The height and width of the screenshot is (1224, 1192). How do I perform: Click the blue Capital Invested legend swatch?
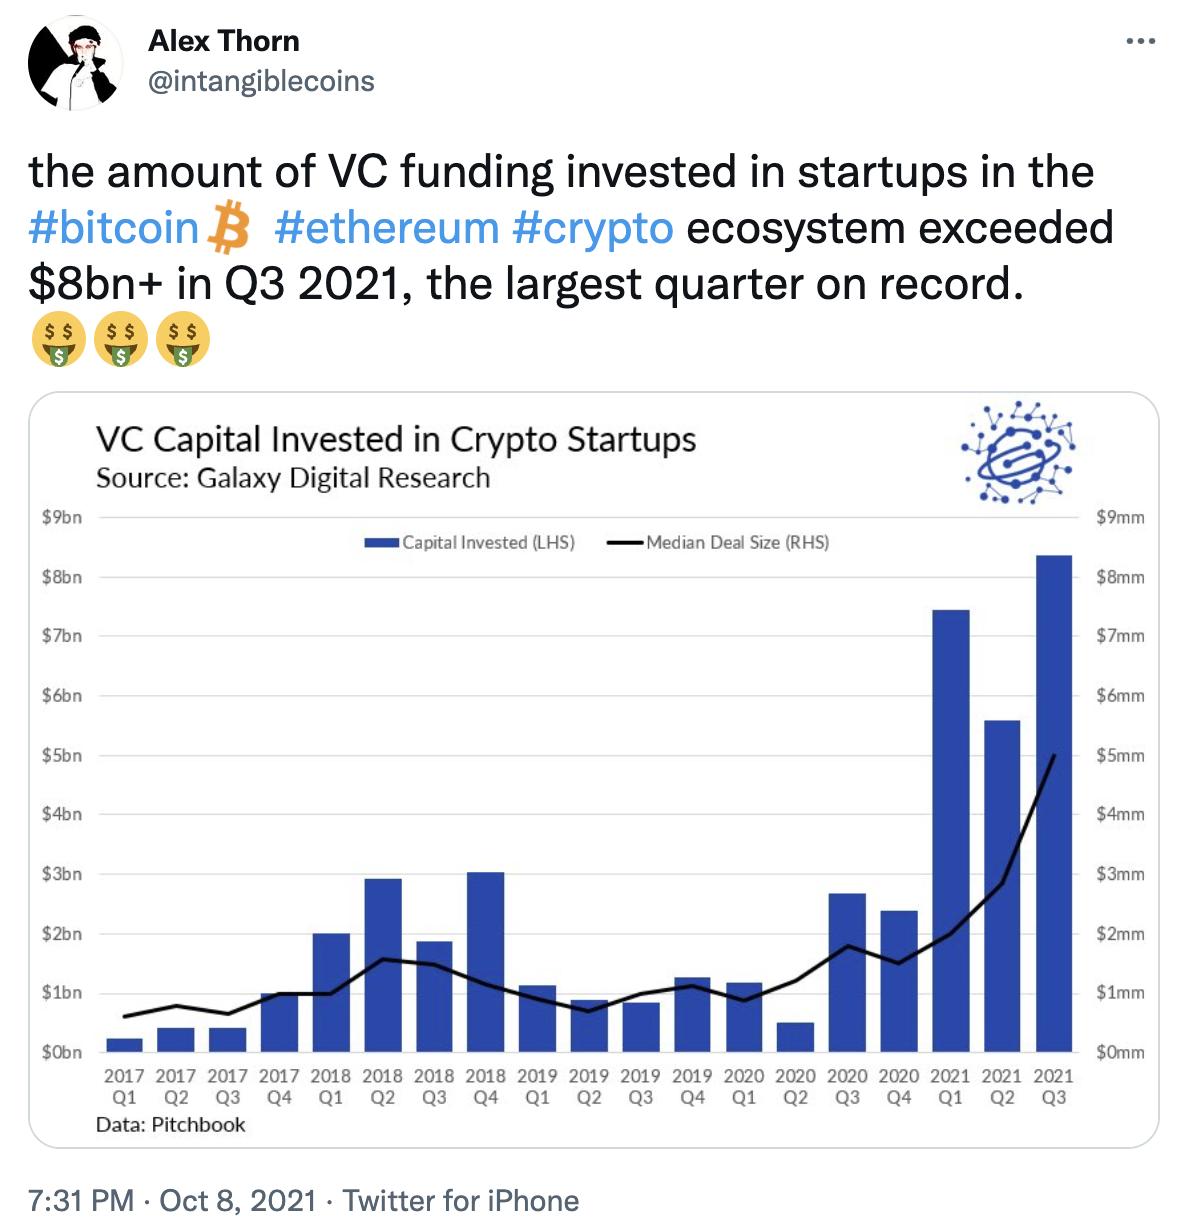383,543
